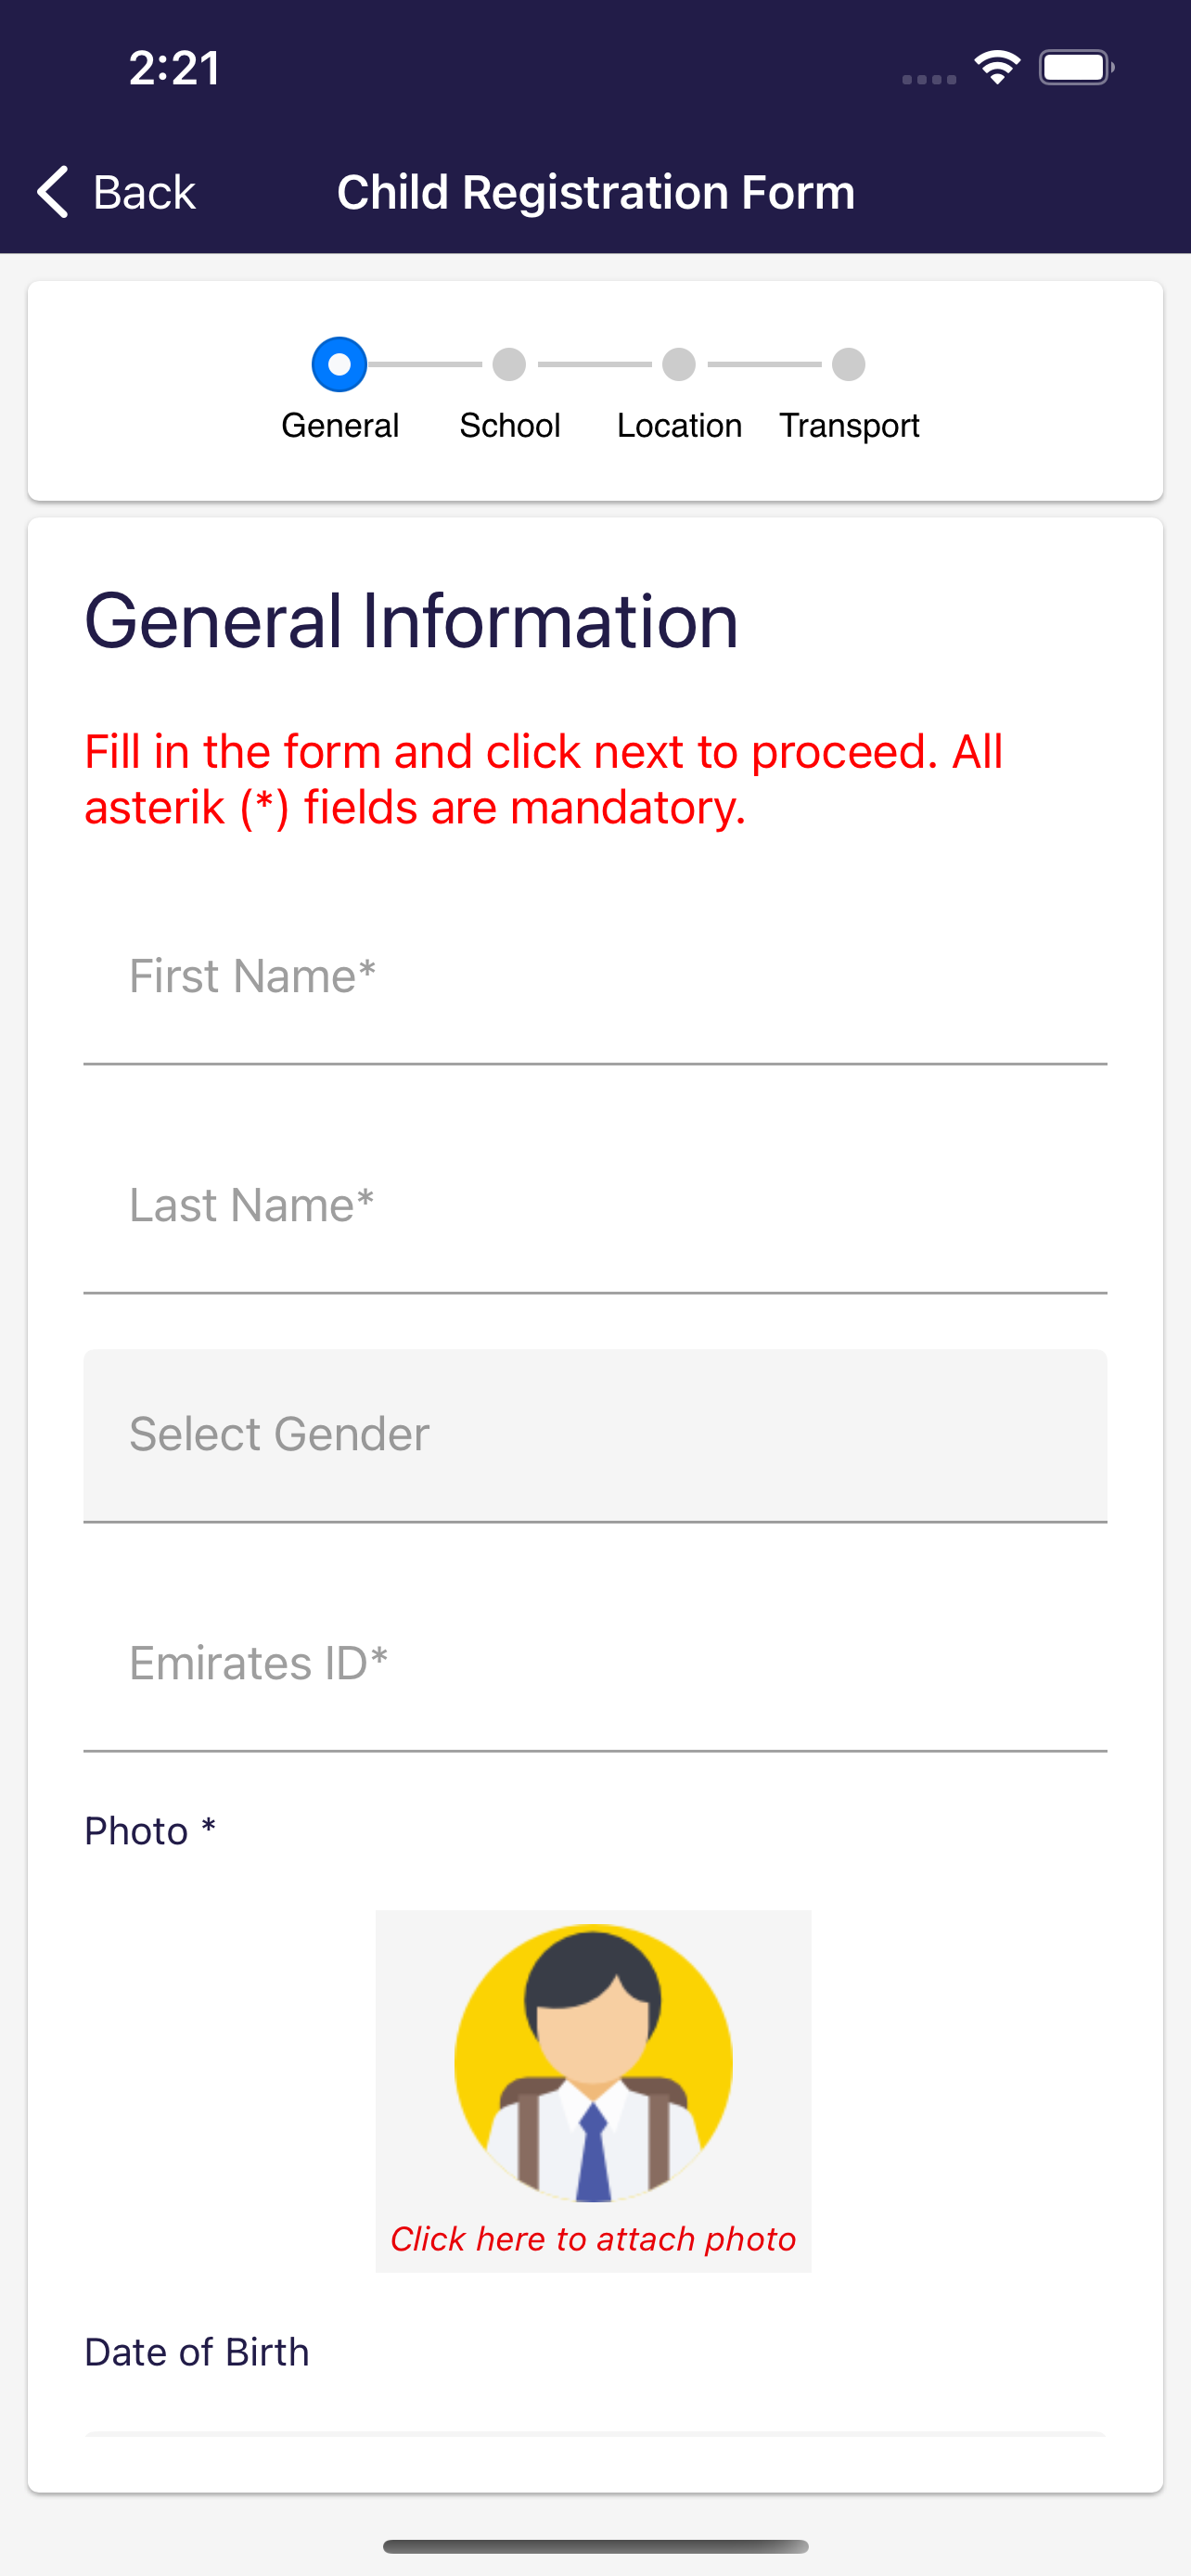Select the Transport step circle

[849, 365]
